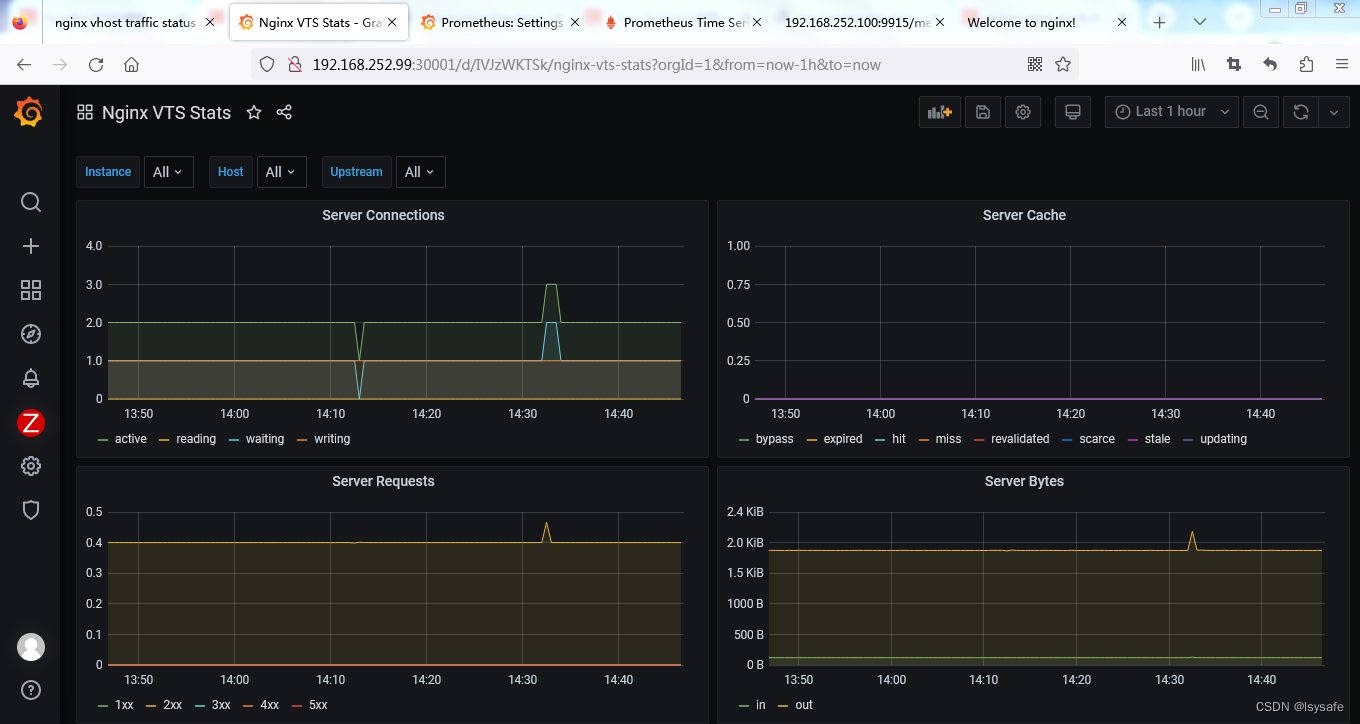Open the Zabbix red Z plugin icon
The image size is (1360, 724).
coord(31,423)
